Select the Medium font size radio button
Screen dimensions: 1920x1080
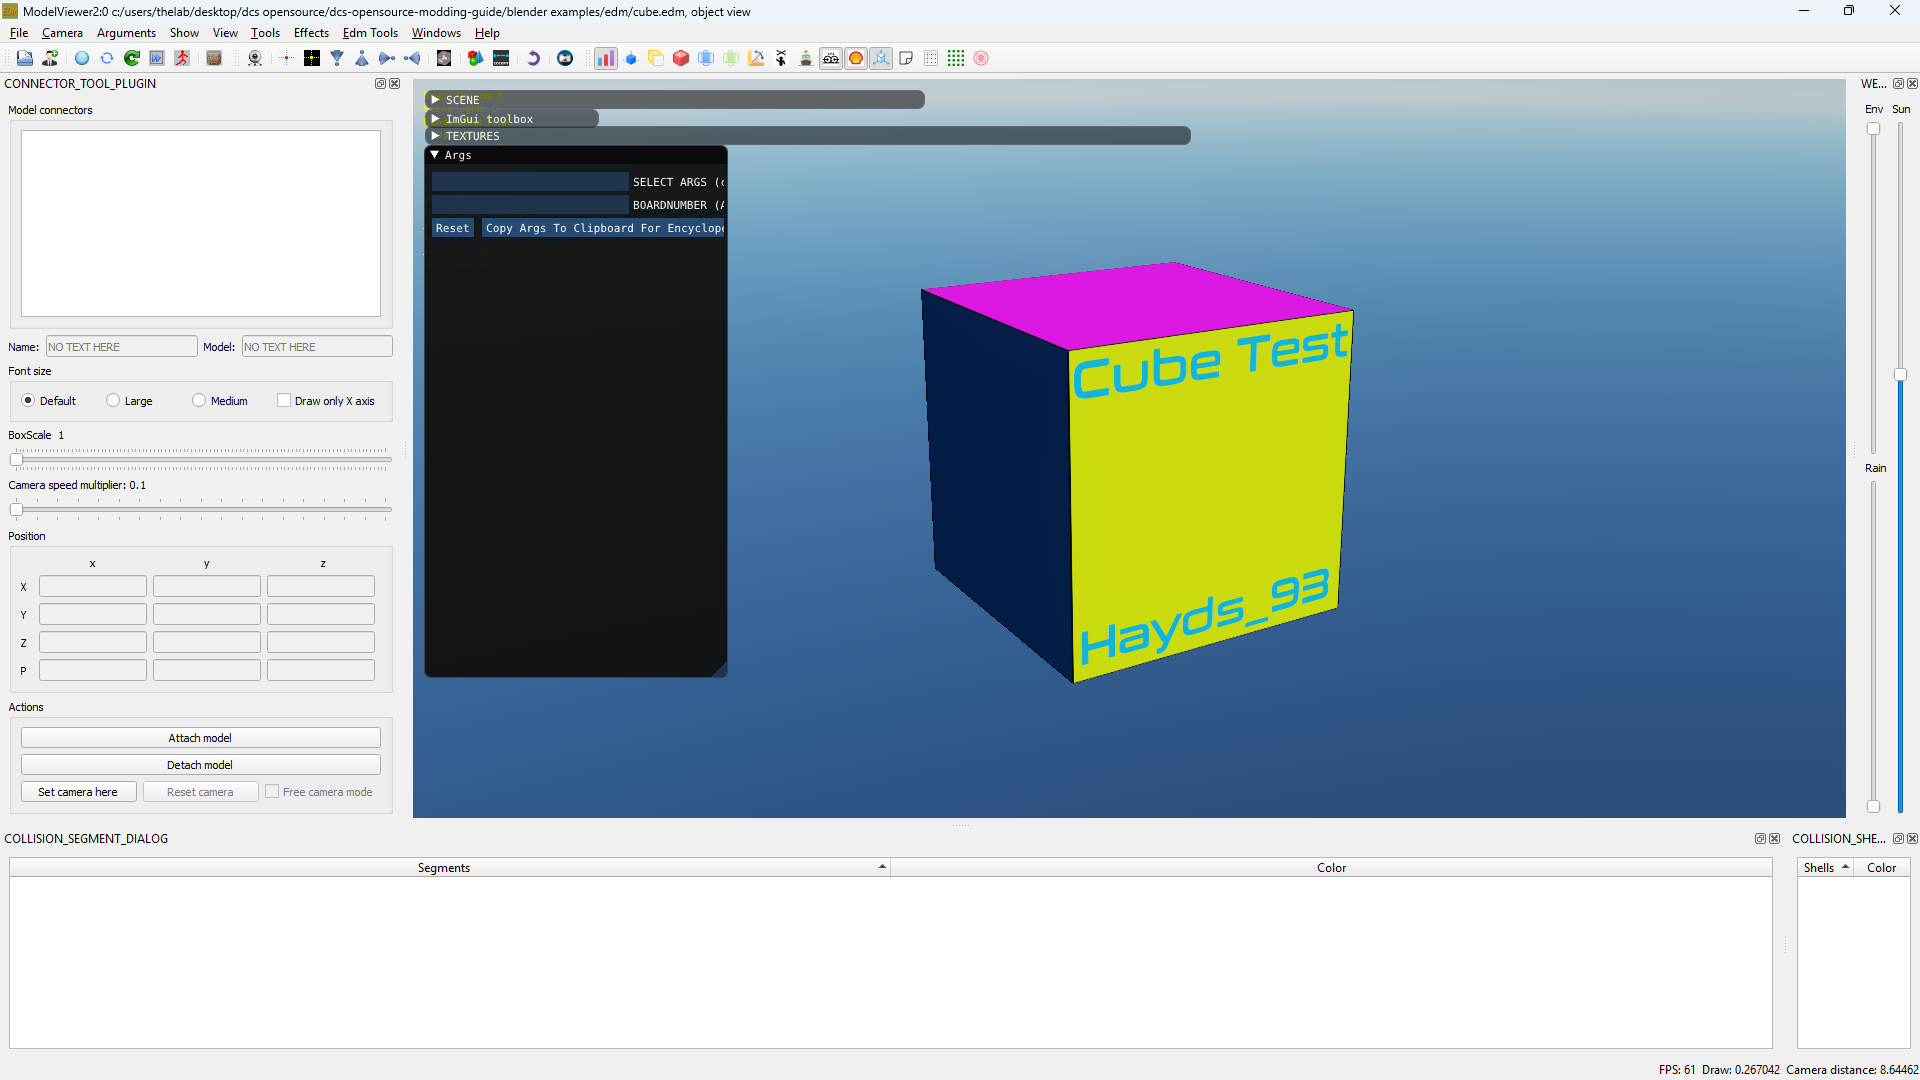[x=199, y=400]
